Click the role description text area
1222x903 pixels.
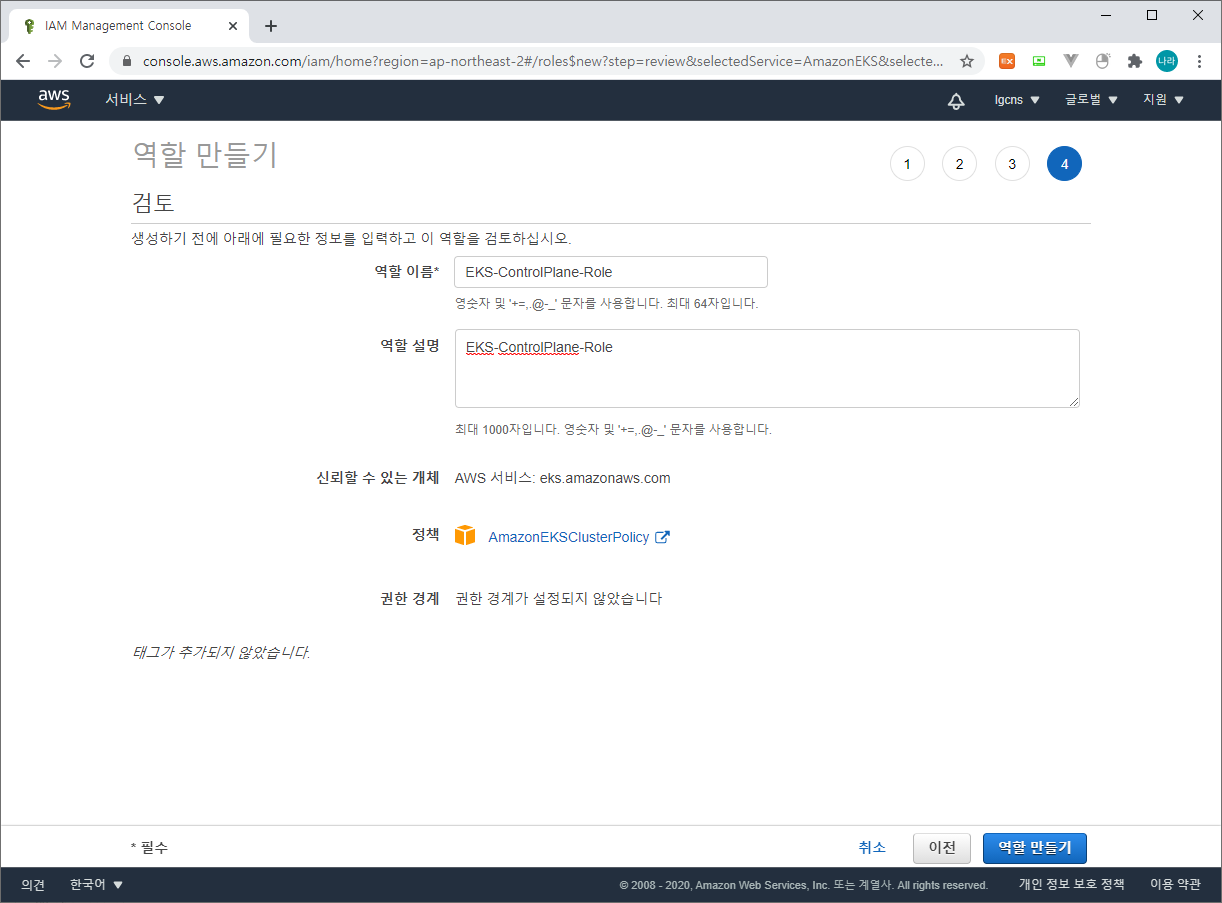[x=767, y=368]
